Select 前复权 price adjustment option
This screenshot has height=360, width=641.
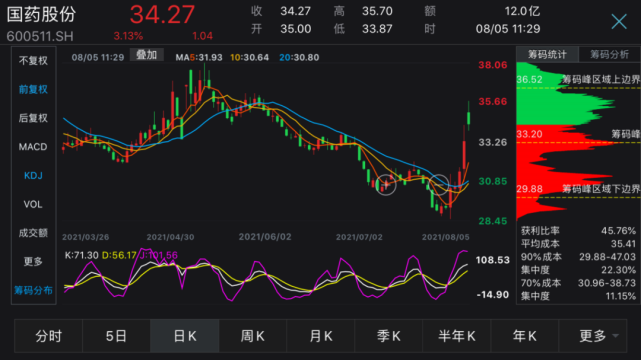33,89
